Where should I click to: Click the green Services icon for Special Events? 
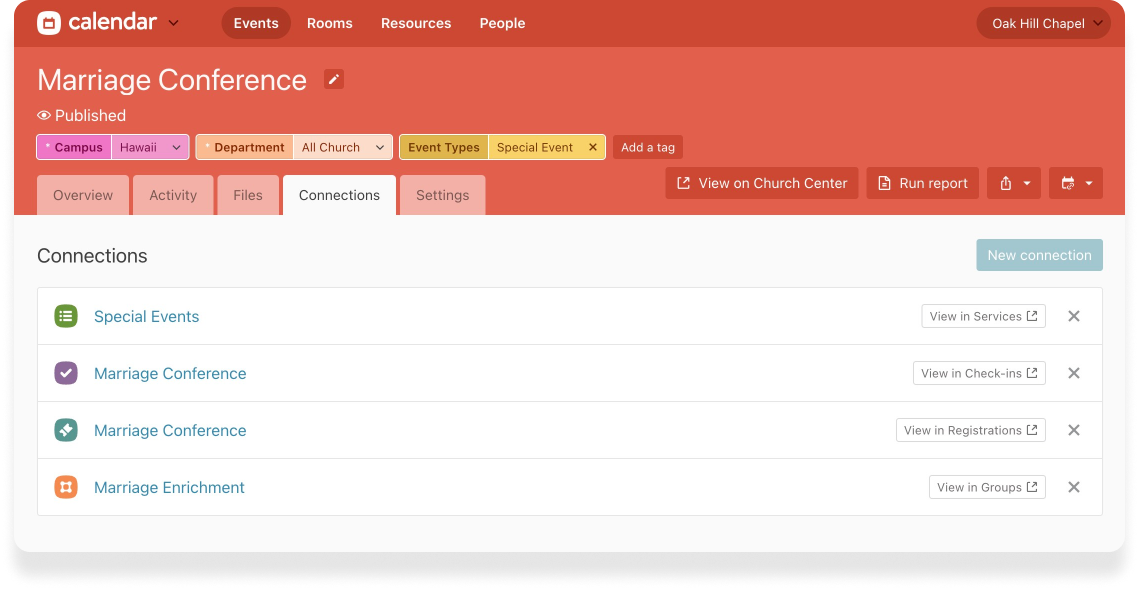[x=66, y=316]
